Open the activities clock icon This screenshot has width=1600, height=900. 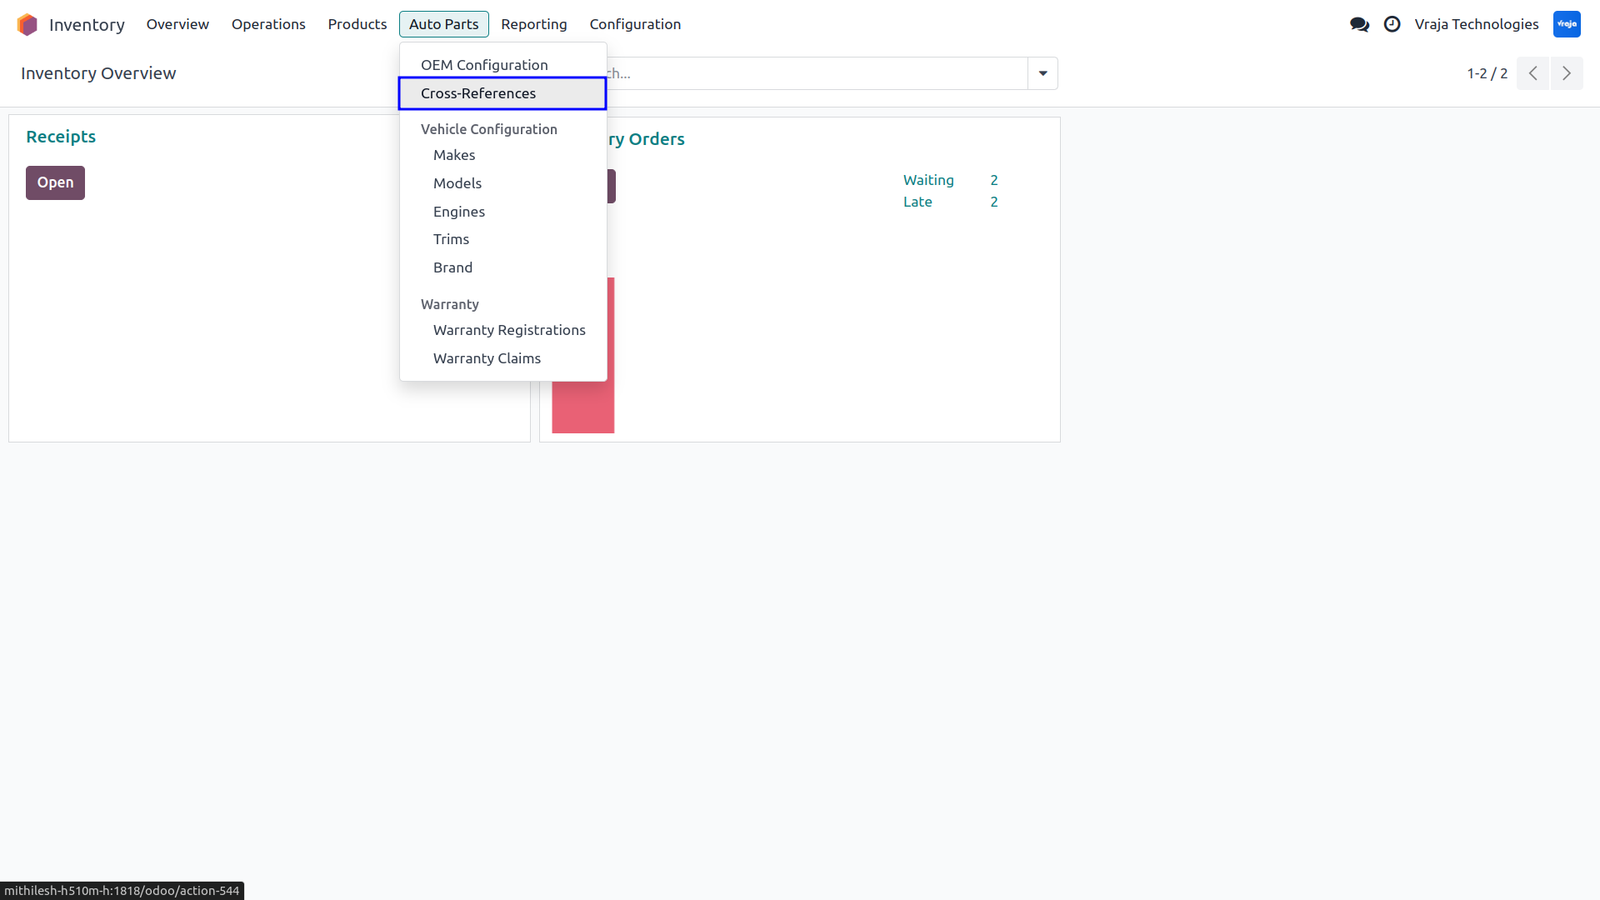(x=1392, y=24)
